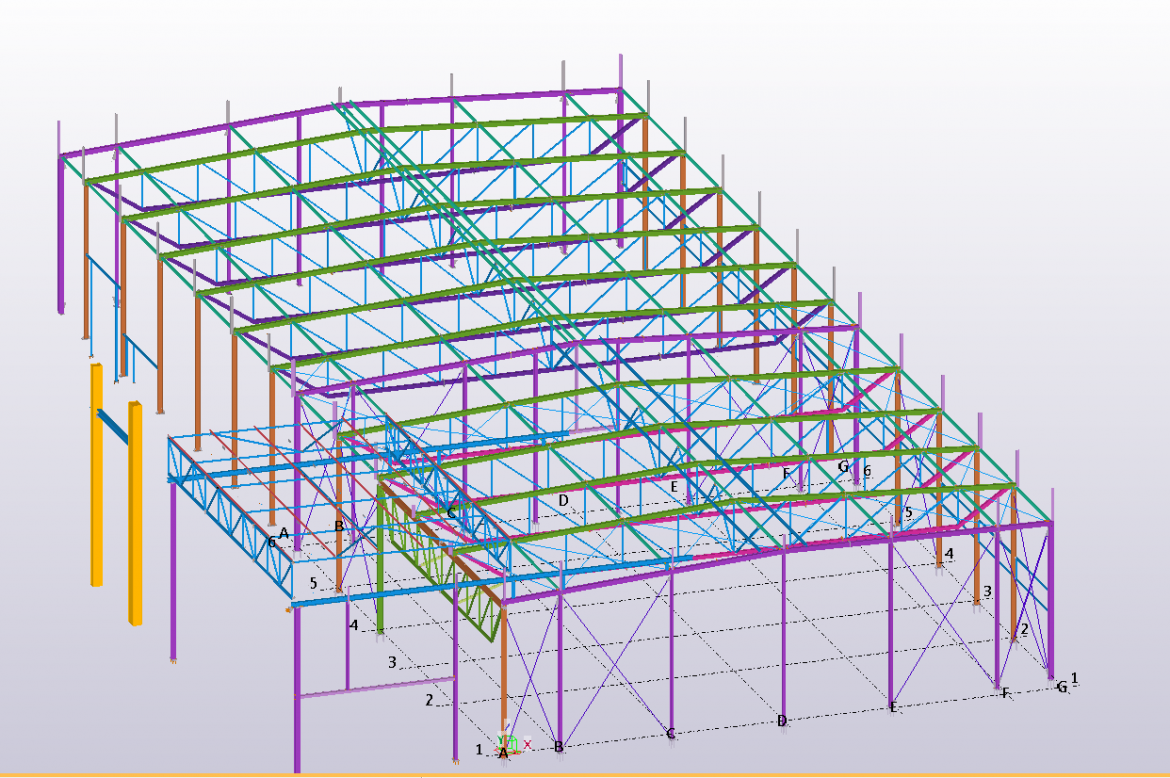
Task: Select grid number 1 beside label G
Action: point(1075,678)
